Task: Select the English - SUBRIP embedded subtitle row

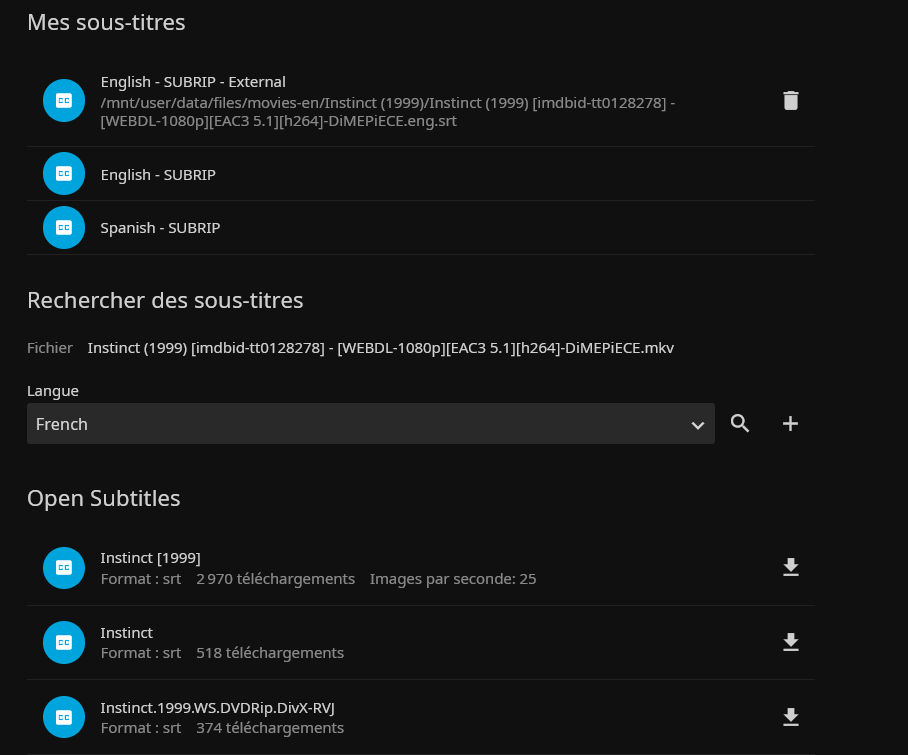Action: (158, 175)
